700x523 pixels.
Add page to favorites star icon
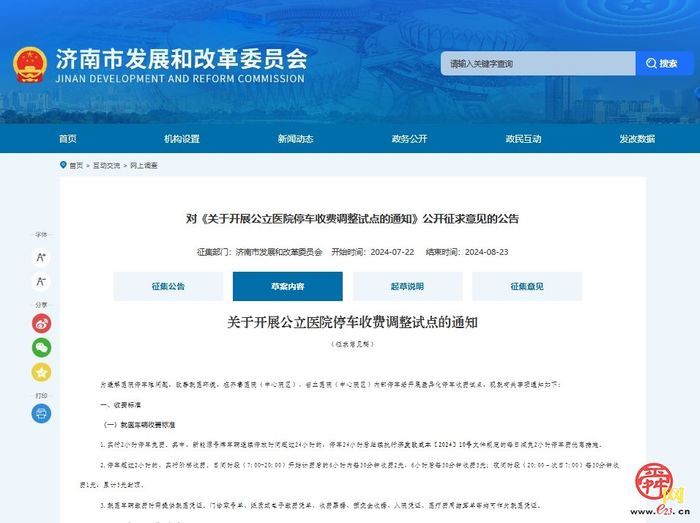41,372
